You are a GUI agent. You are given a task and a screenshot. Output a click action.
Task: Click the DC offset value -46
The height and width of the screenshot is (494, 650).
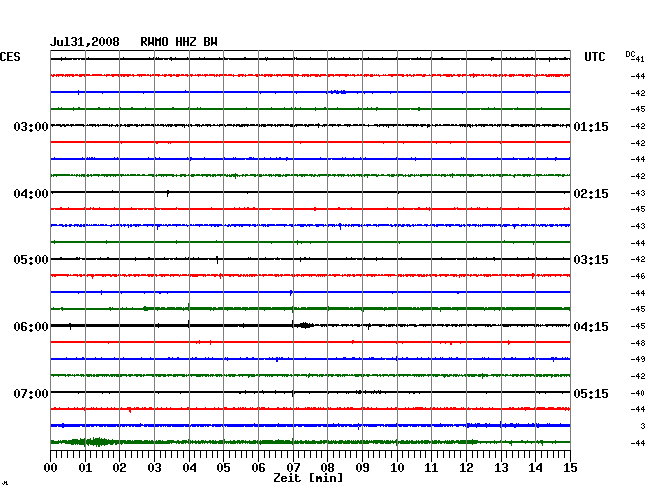[638, 276]
